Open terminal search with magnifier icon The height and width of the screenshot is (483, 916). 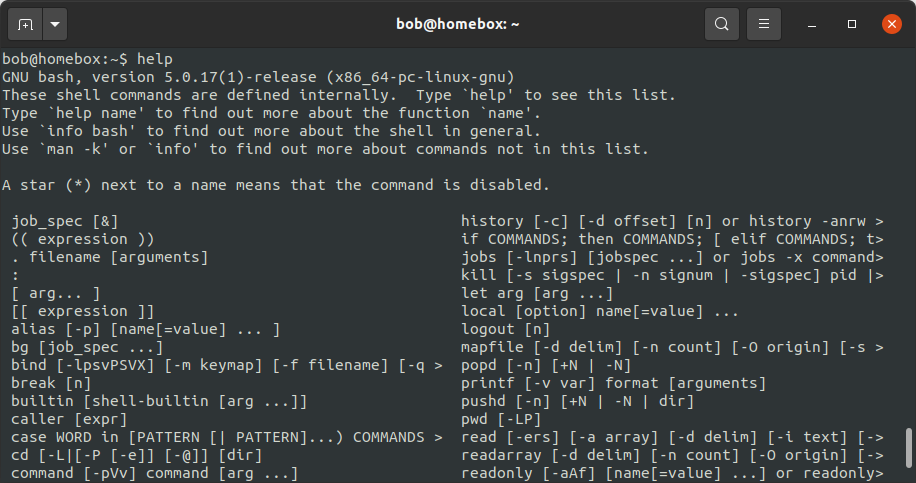pyautogui.click(x=722, y=23)
